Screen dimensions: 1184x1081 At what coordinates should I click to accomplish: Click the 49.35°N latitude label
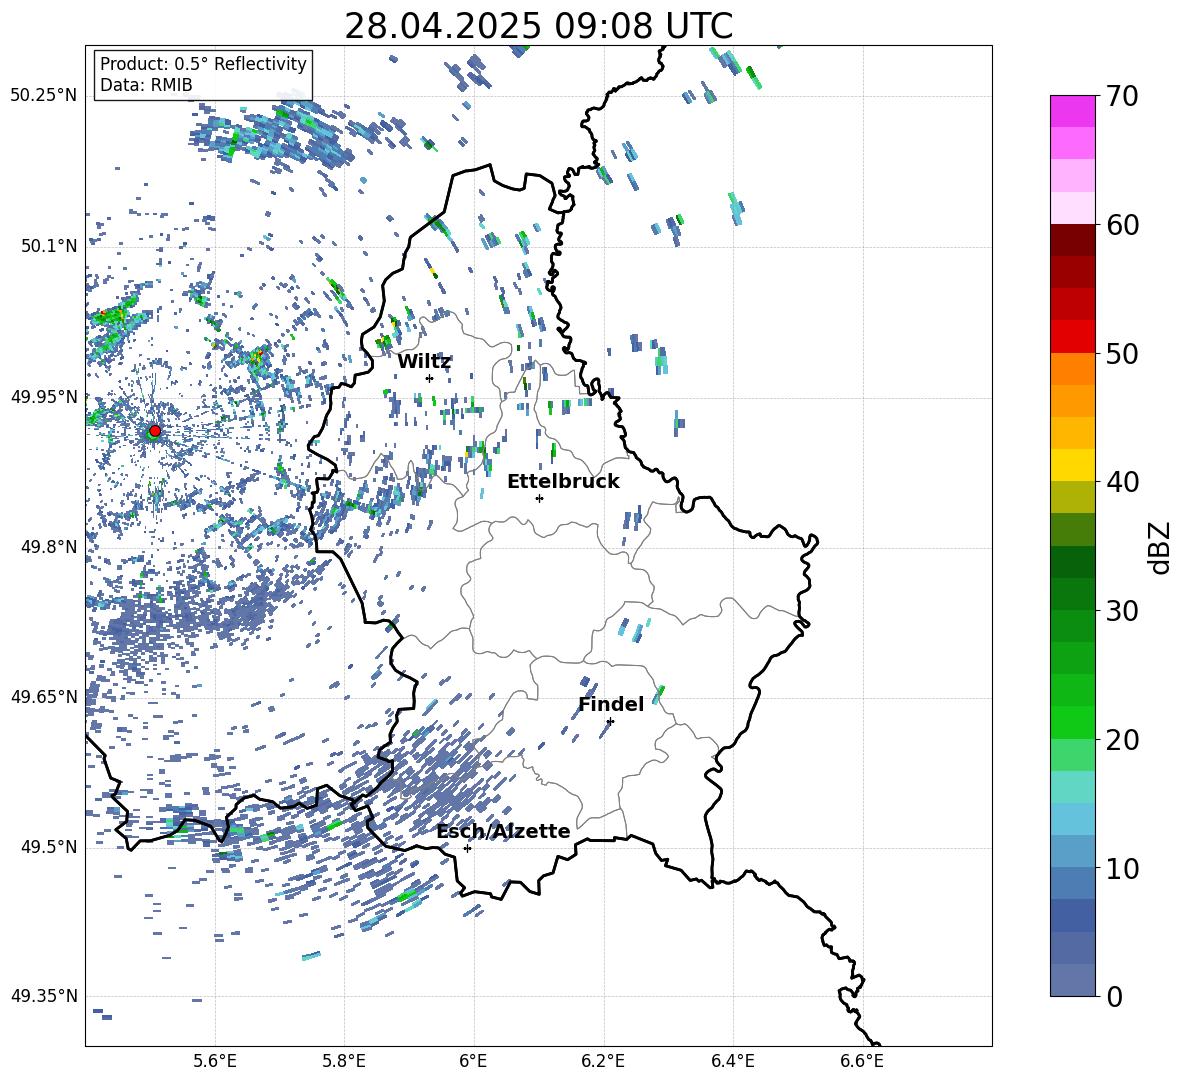click(44, 996)
